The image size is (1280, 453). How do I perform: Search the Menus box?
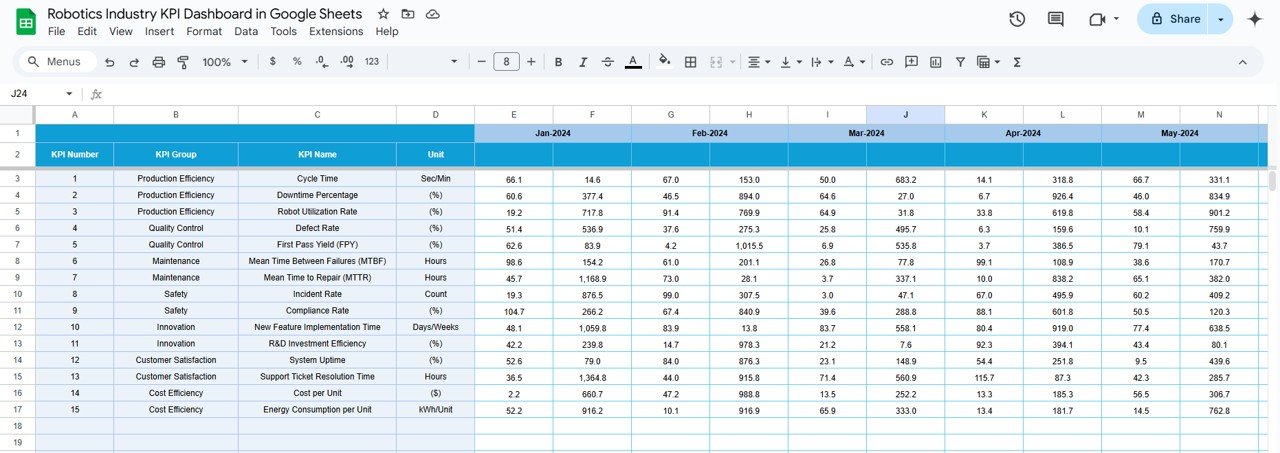(x=58, y=62)
